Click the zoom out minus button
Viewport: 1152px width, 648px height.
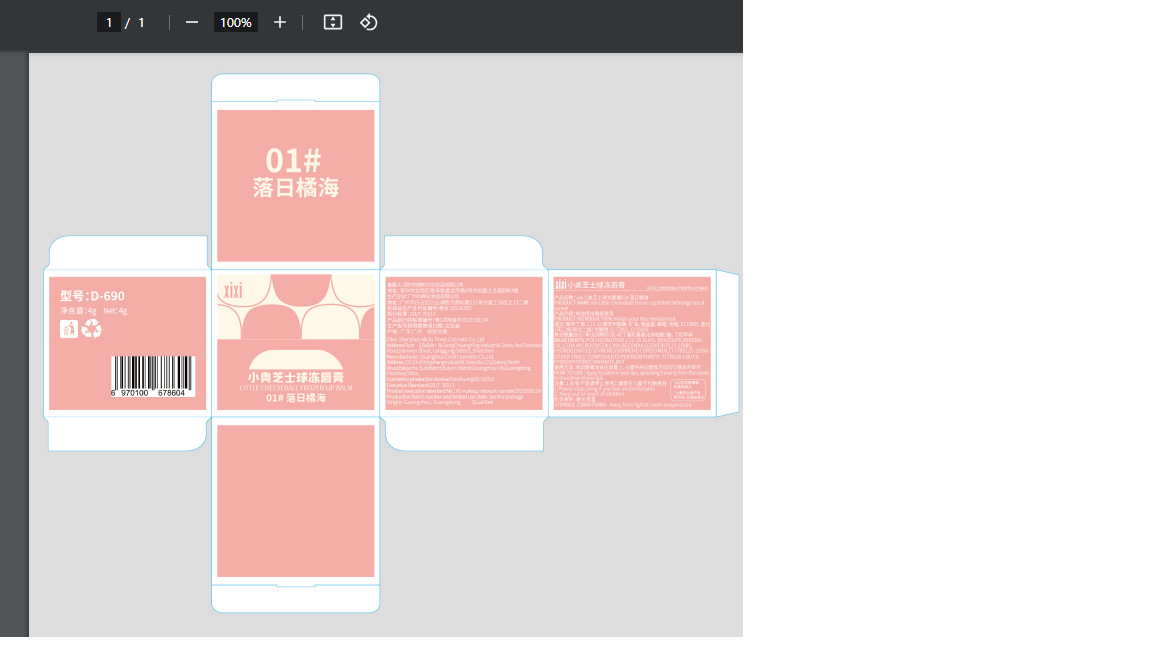click(x=192, y=22)
